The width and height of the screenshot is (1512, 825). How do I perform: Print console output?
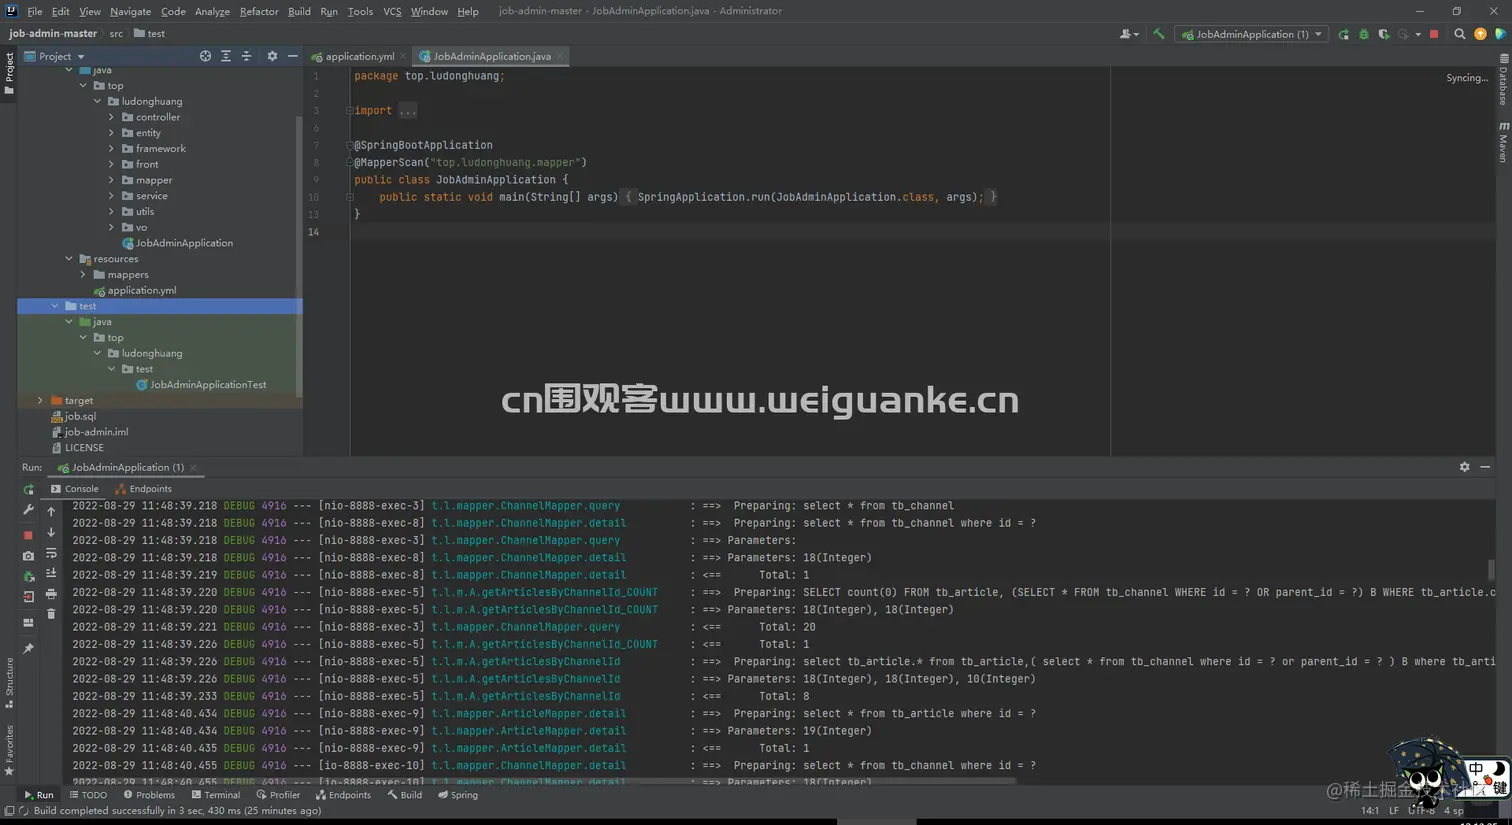pos(51,594)
